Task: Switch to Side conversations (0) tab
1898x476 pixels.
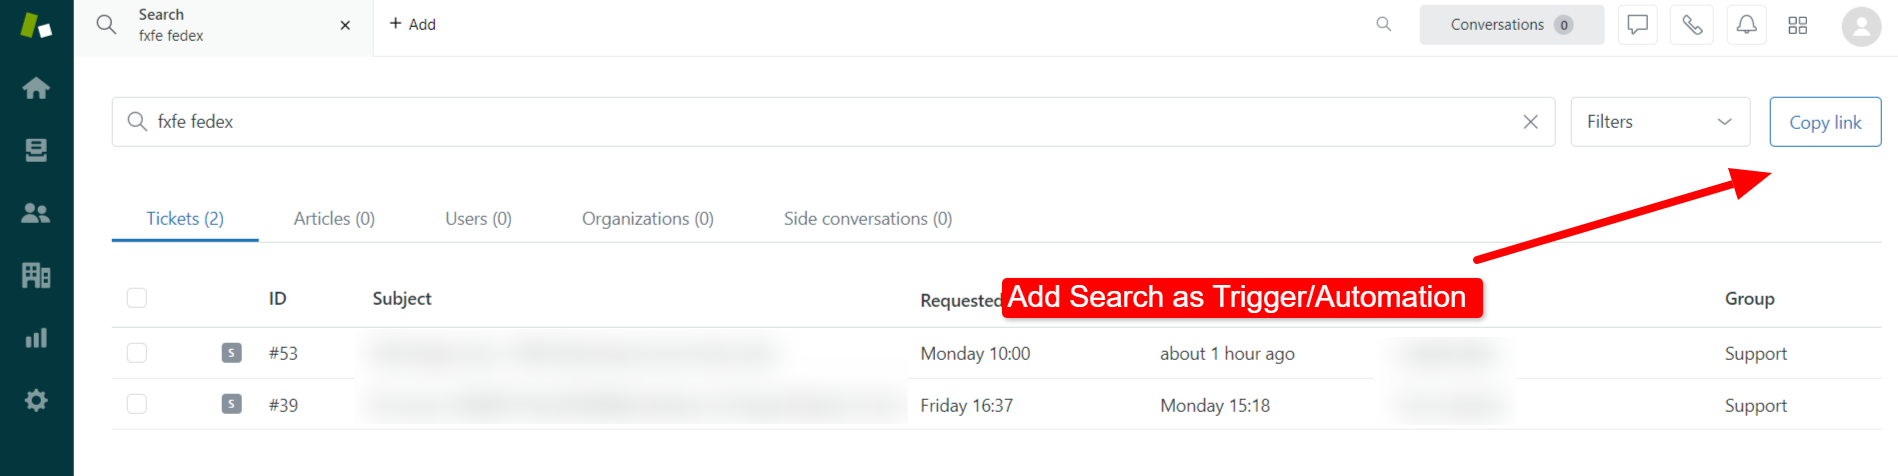Action: point(868,218)
